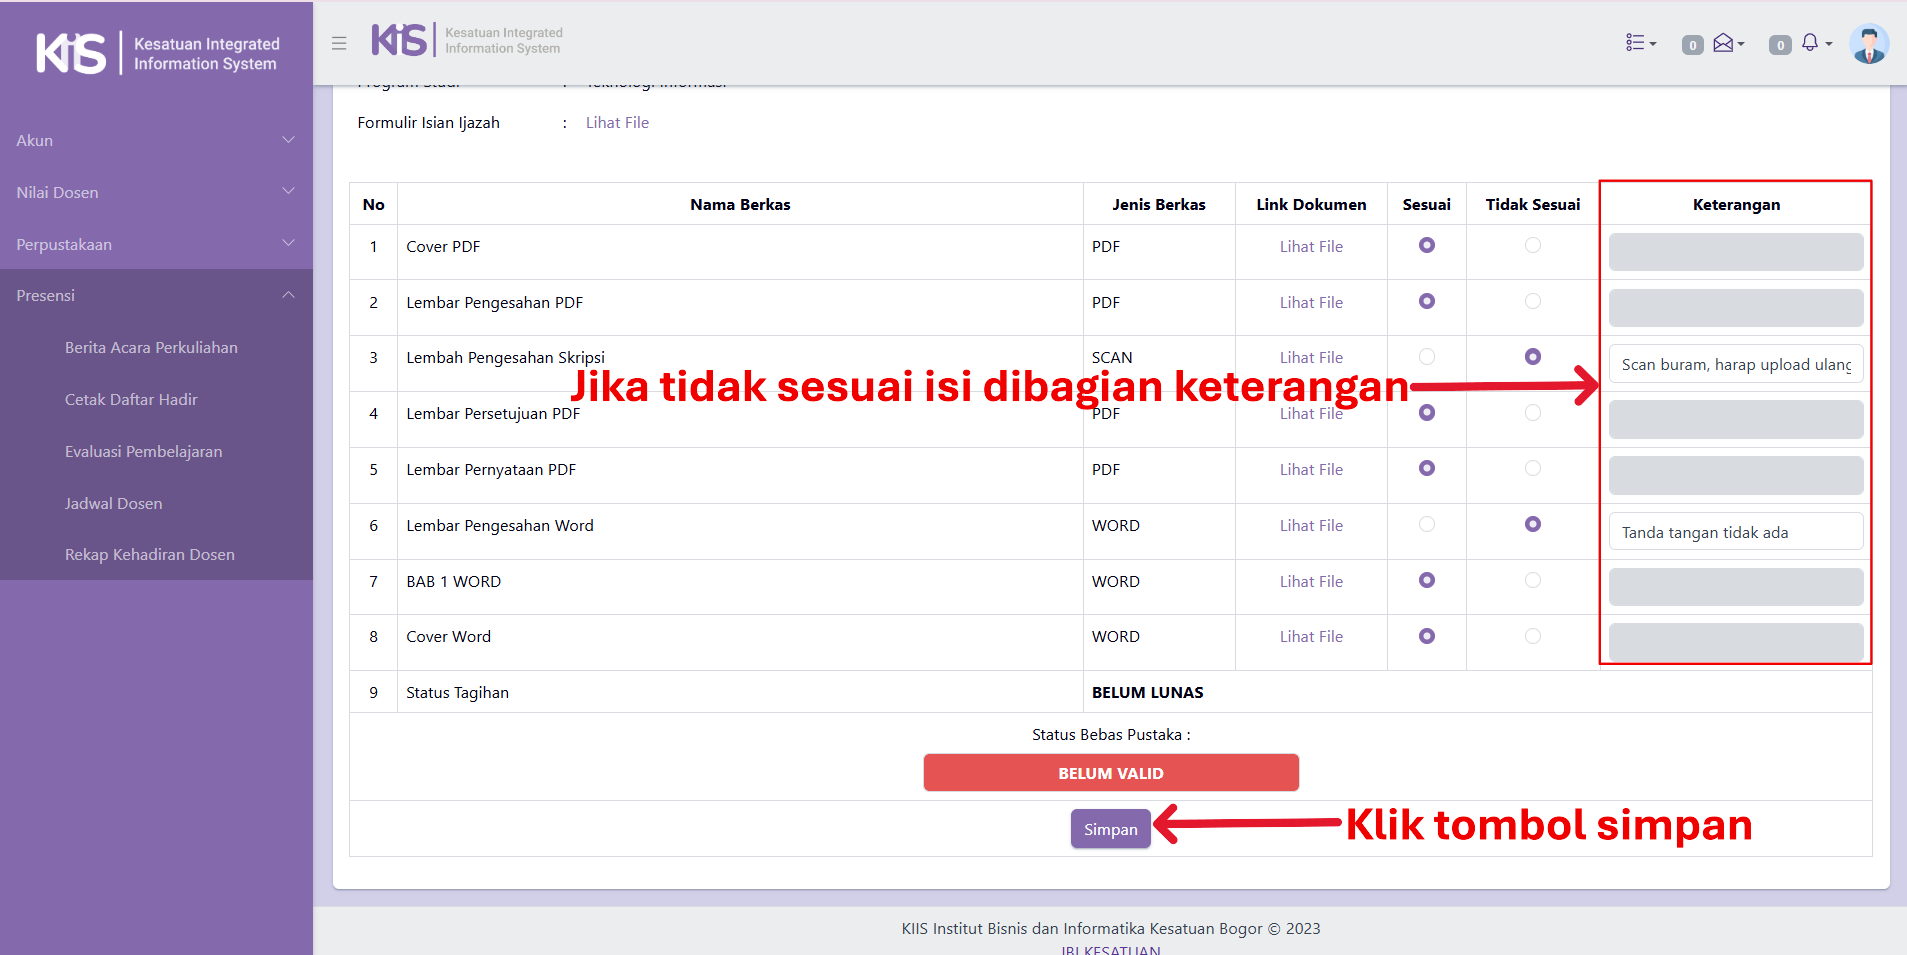The width and height of the screenshot is (1907, 955).
Task: Select Tidak Sesuai for Cover PDF
Action: pyautogui.click(x=1532, y=246)
